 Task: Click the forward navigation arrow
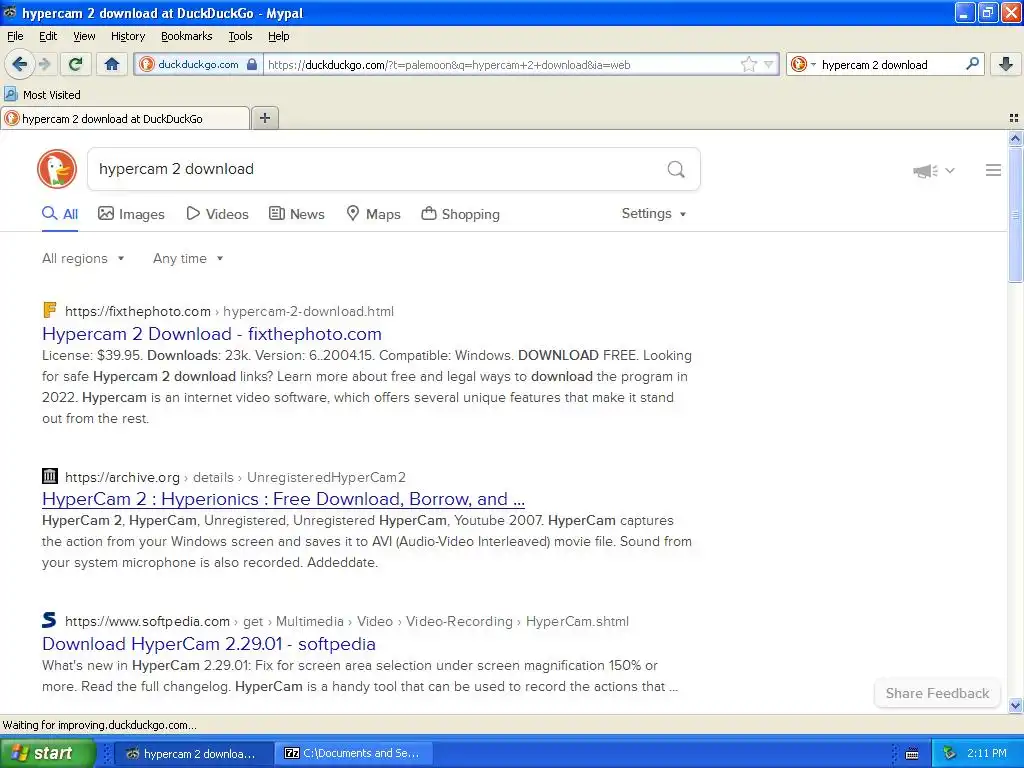point(44,64)
